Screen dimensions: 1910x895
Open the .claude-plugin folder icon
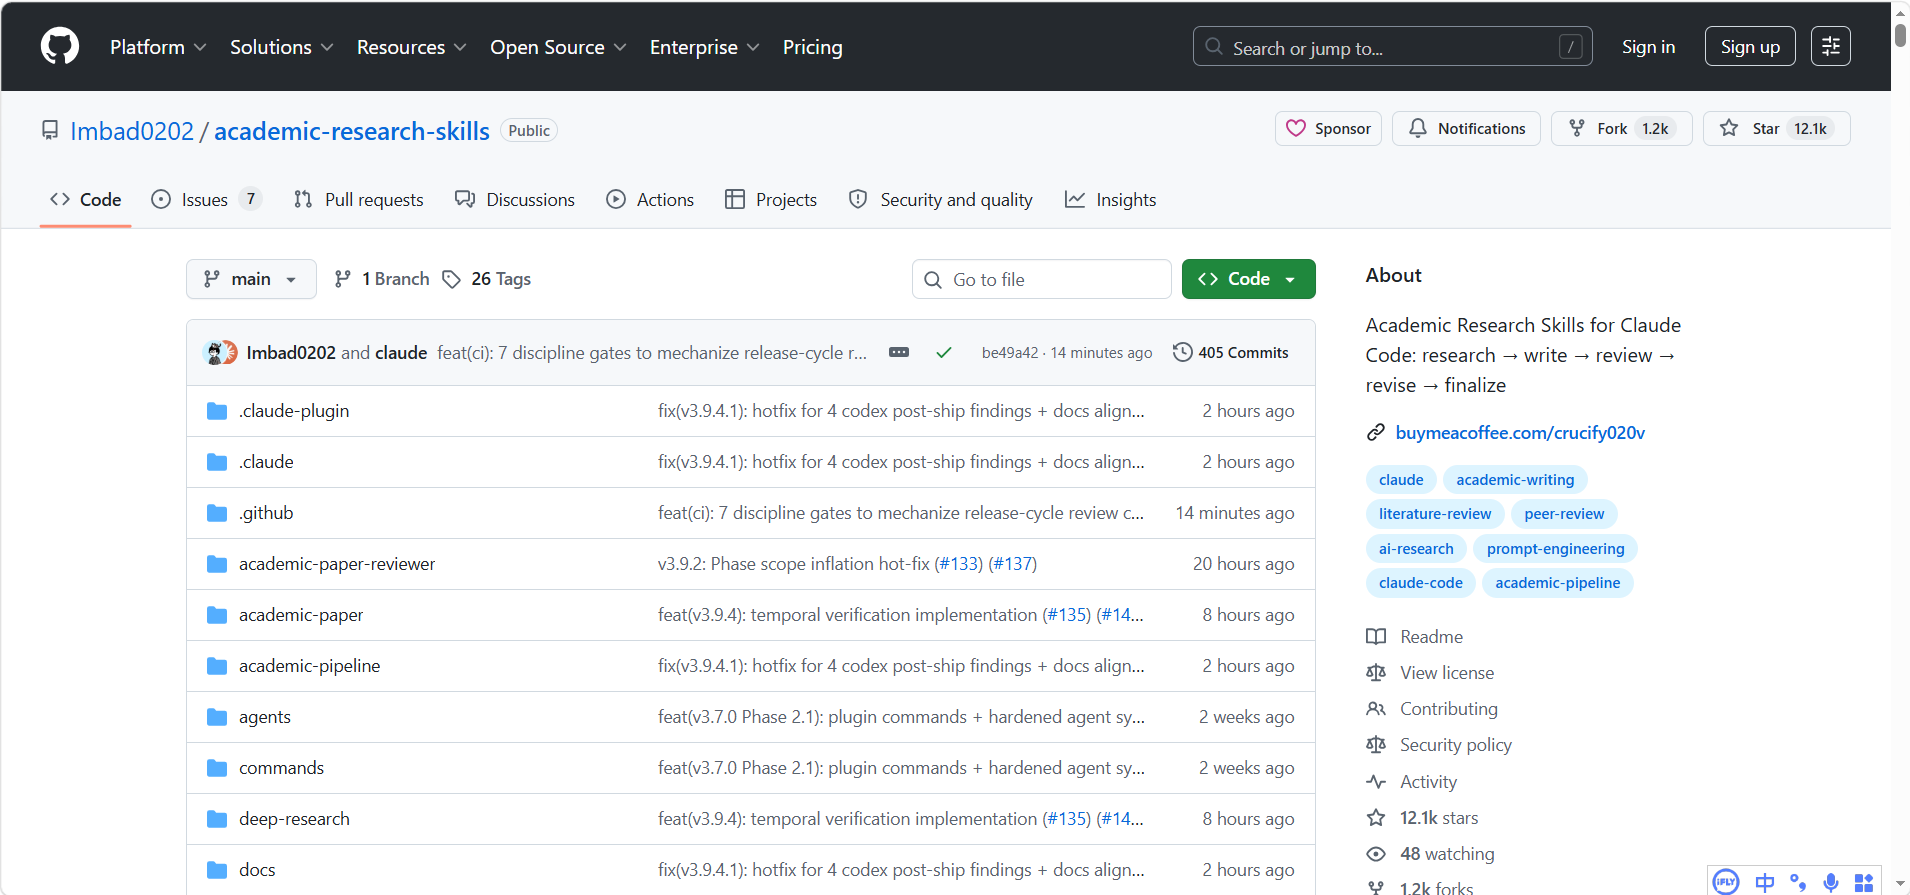[217, 411]
